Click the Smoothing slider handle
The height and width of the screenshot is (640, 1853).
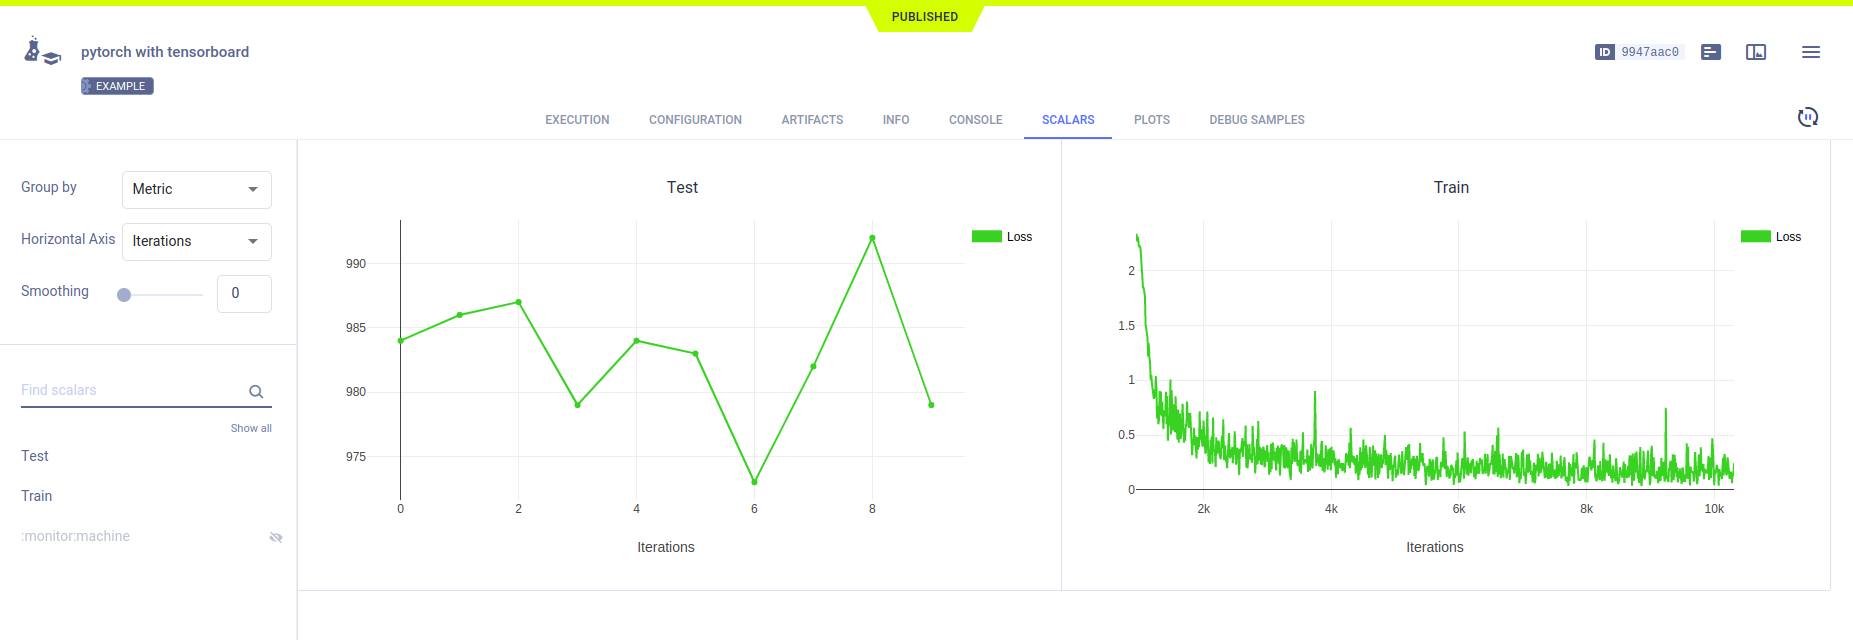coord(124,295)
